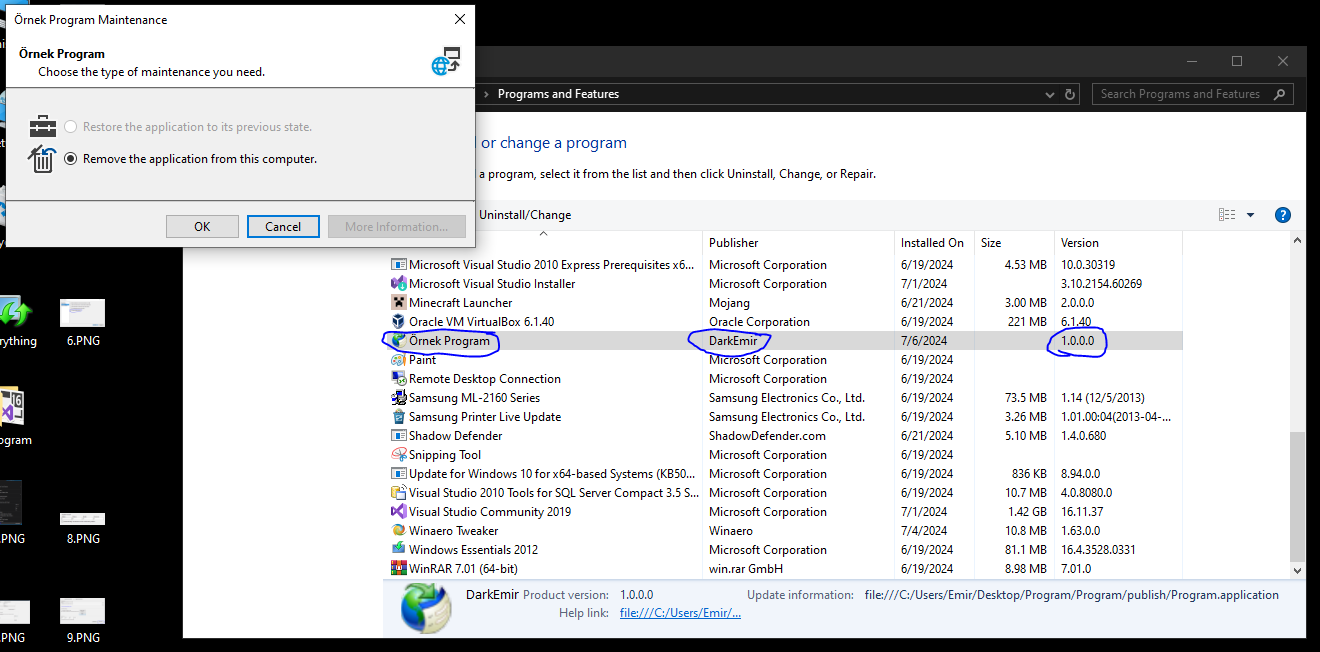1320x652 pixels.
Task: Click Programs and Features breadcrumb
Action: [558, 94]
